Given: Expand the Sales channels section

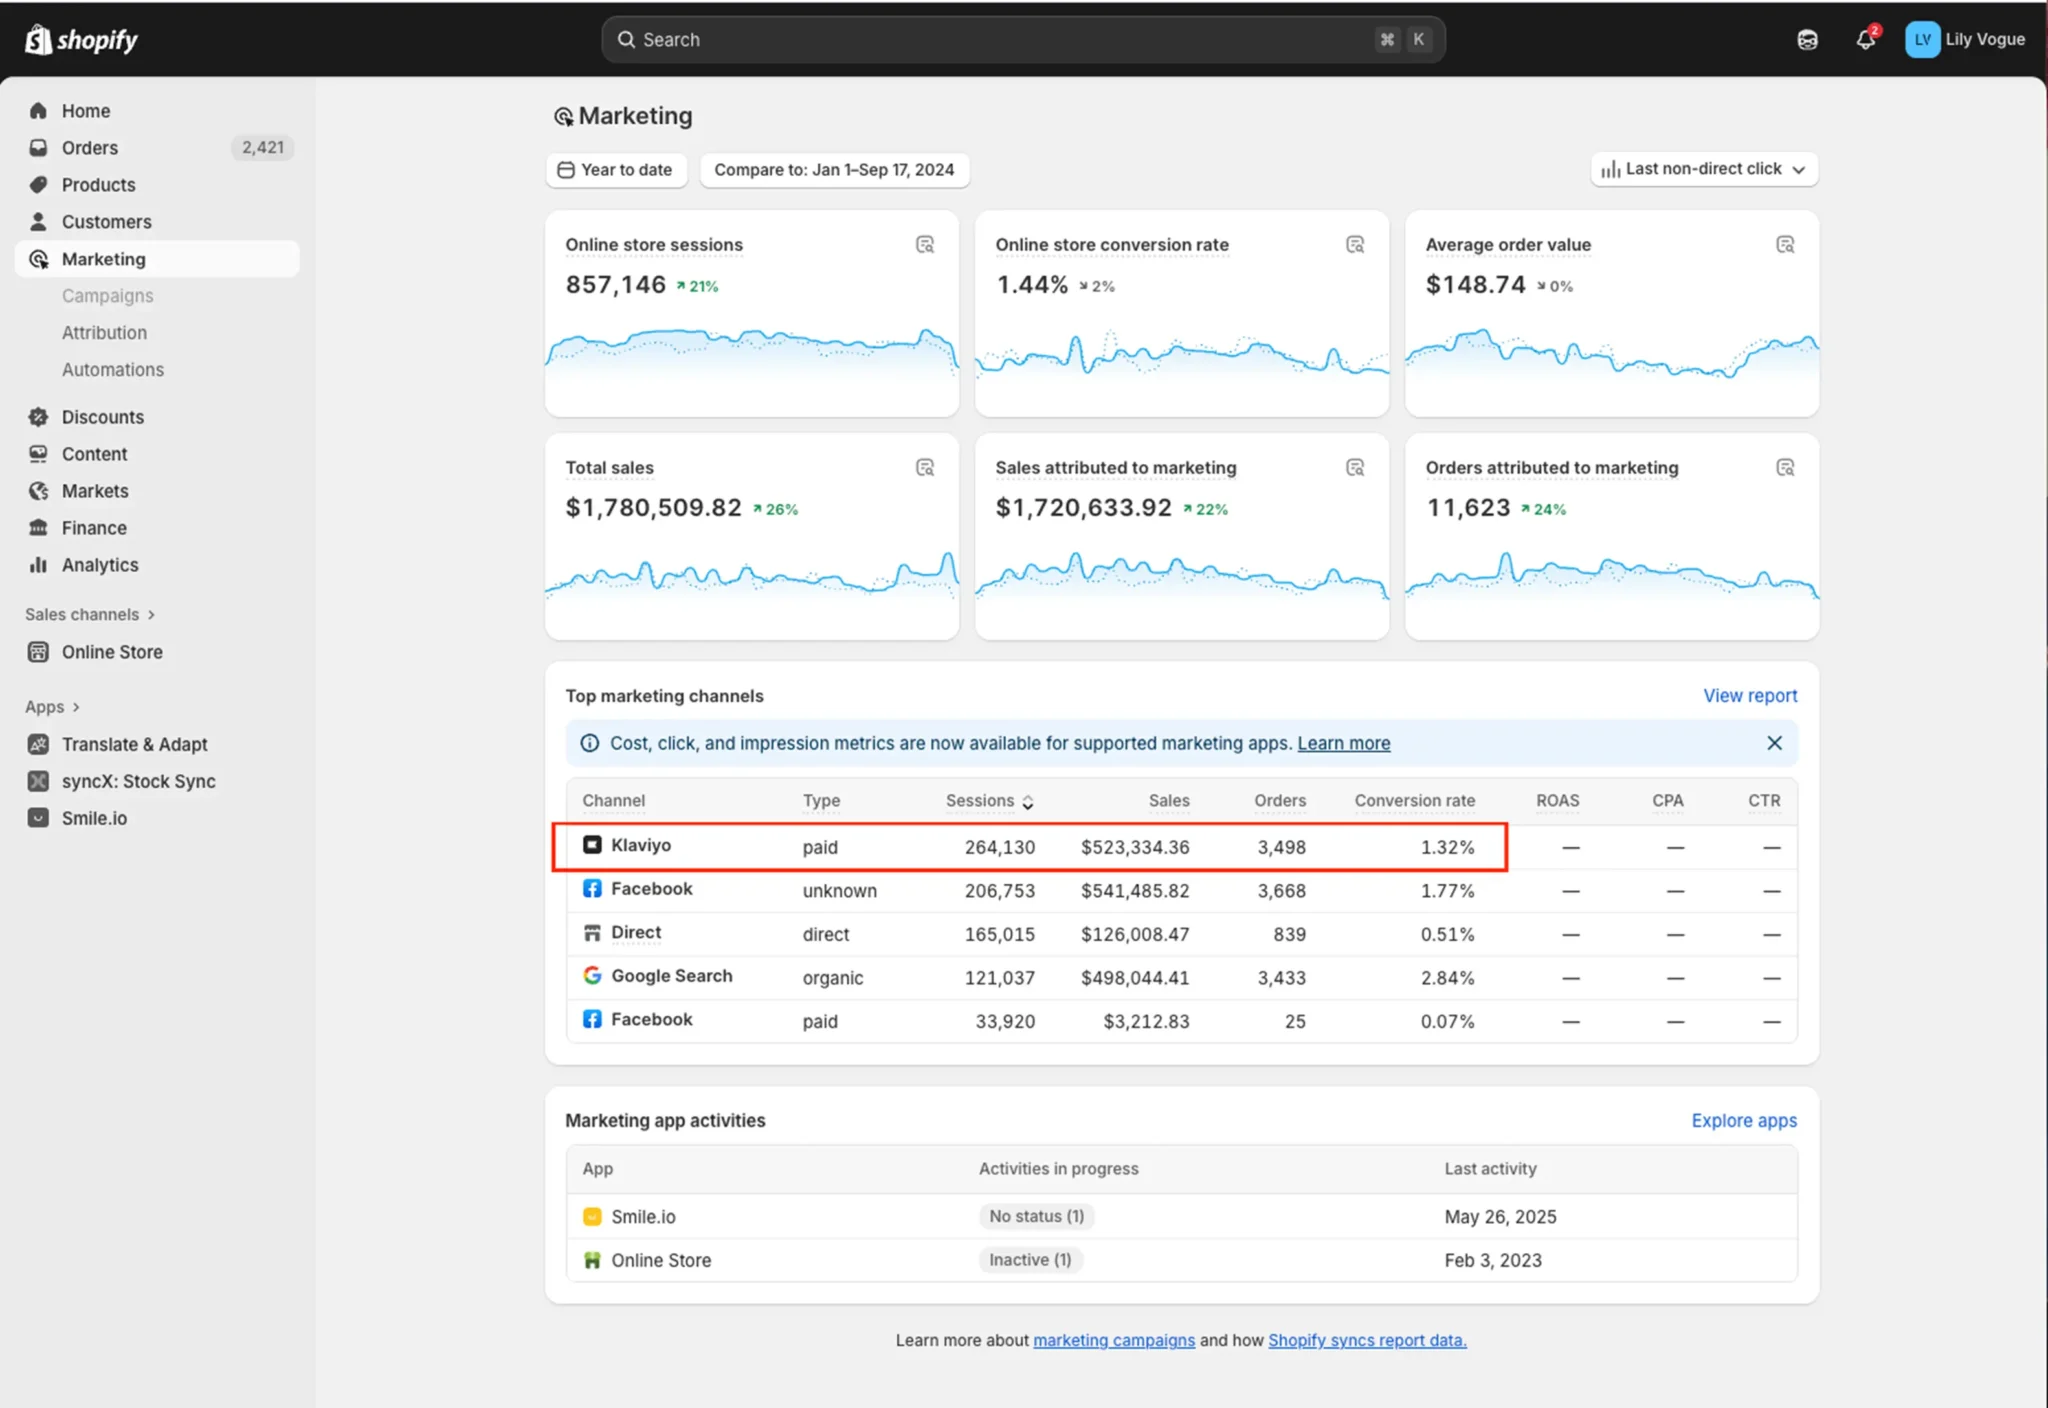Looking at the screenshot, I should 90,614.
